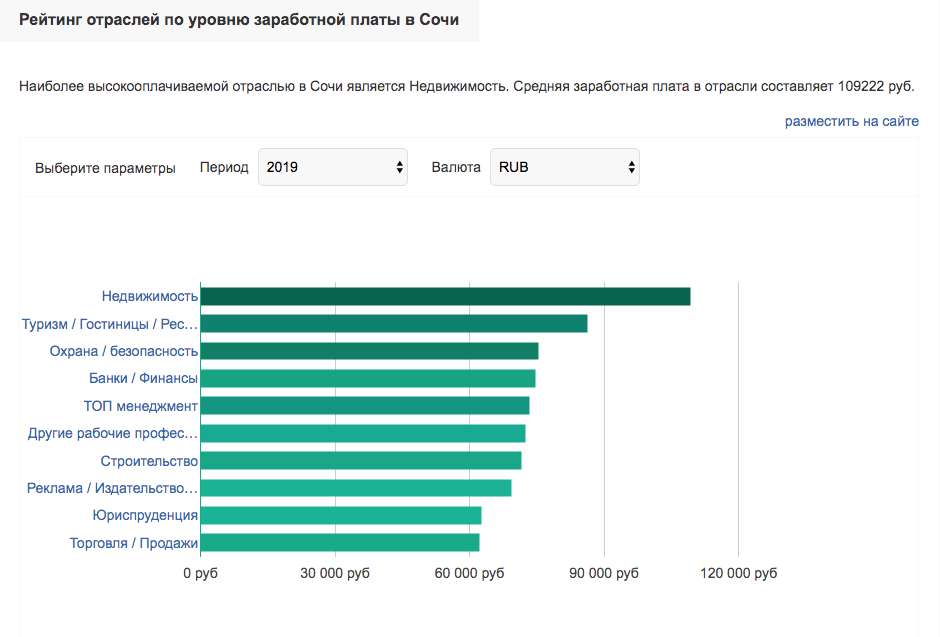Open the 'ТОП менеджмент' link
Image resolution: width=940 pixels, height=637 pixels.
coord(140,406)
